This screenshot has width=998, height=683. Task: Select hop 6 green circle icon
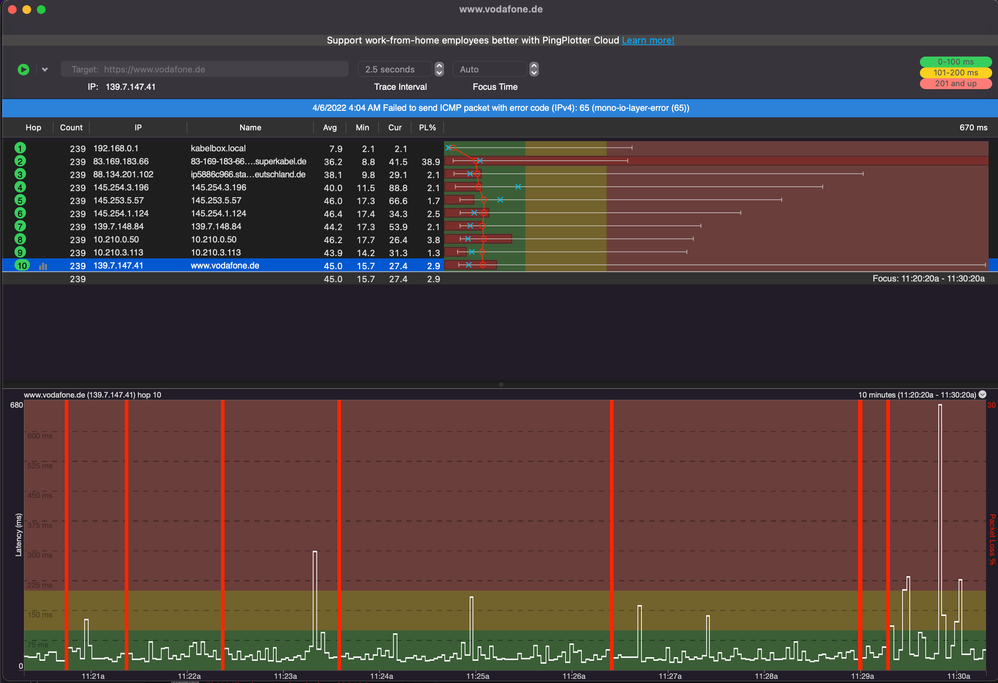(20, 213)
